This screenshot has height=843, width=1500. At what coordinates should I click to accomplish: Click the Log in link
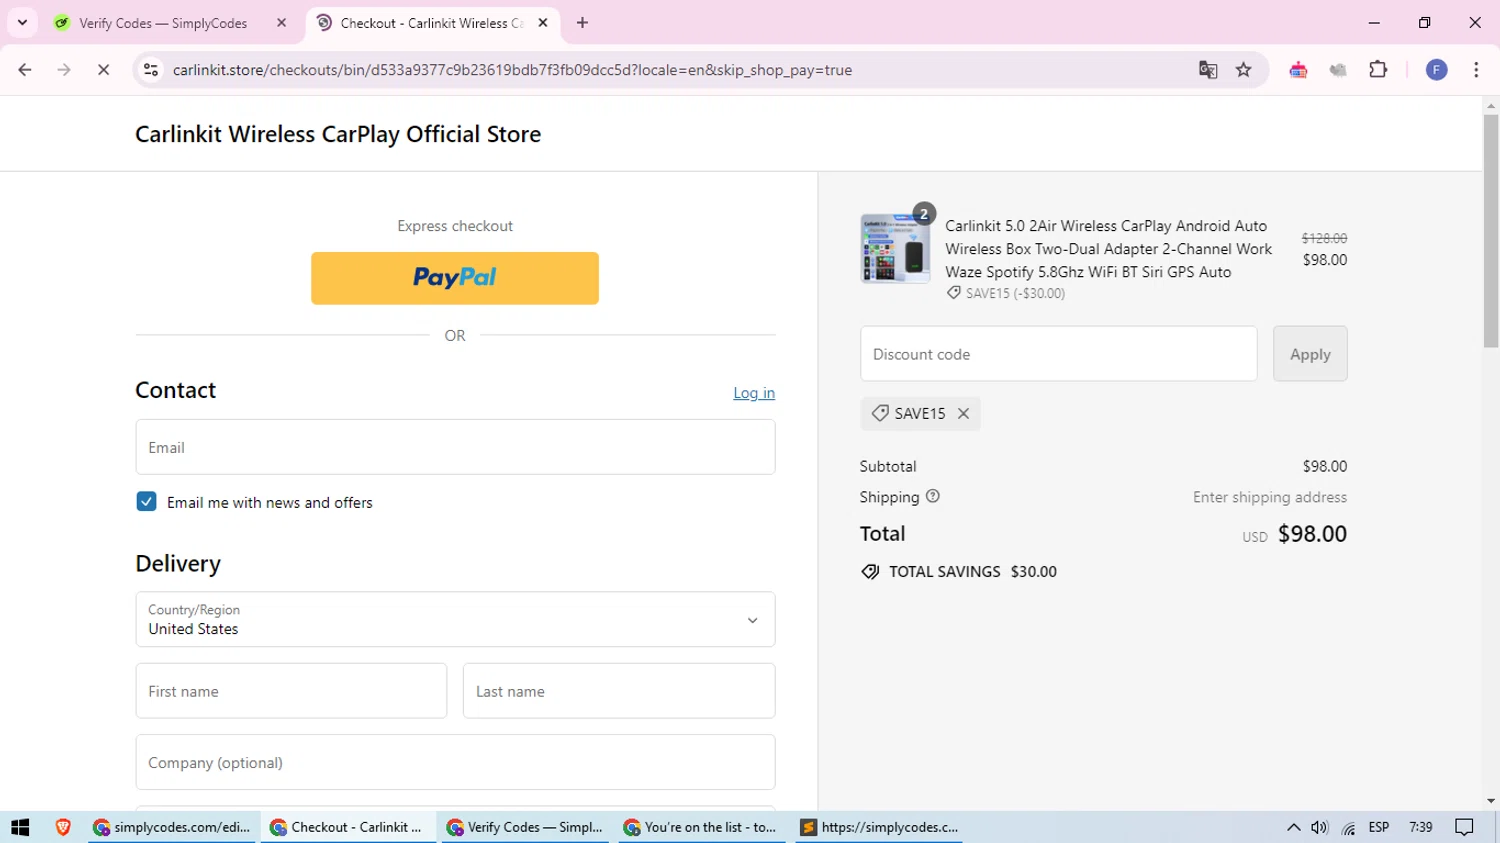754,393
